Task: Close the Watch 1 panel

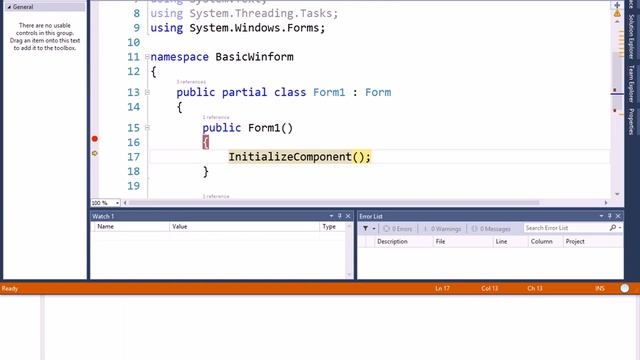Action: pos(348,216)
